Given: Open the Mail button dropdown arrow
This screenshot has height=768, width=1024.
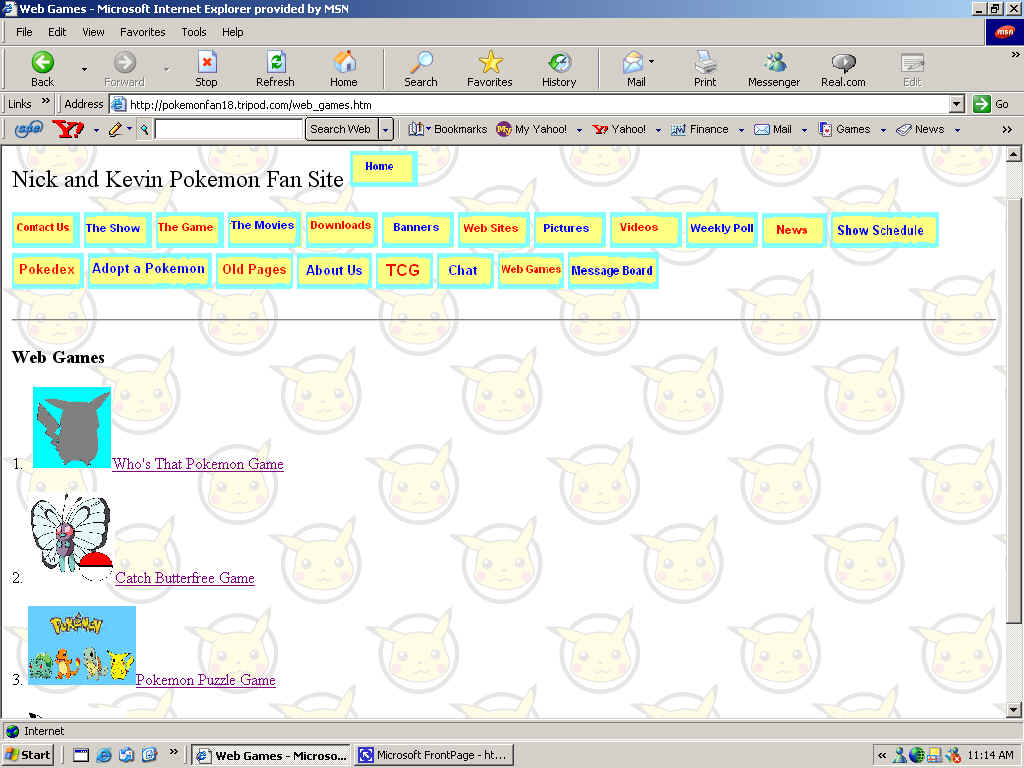Looking at the screenshot, I should 652,62.
